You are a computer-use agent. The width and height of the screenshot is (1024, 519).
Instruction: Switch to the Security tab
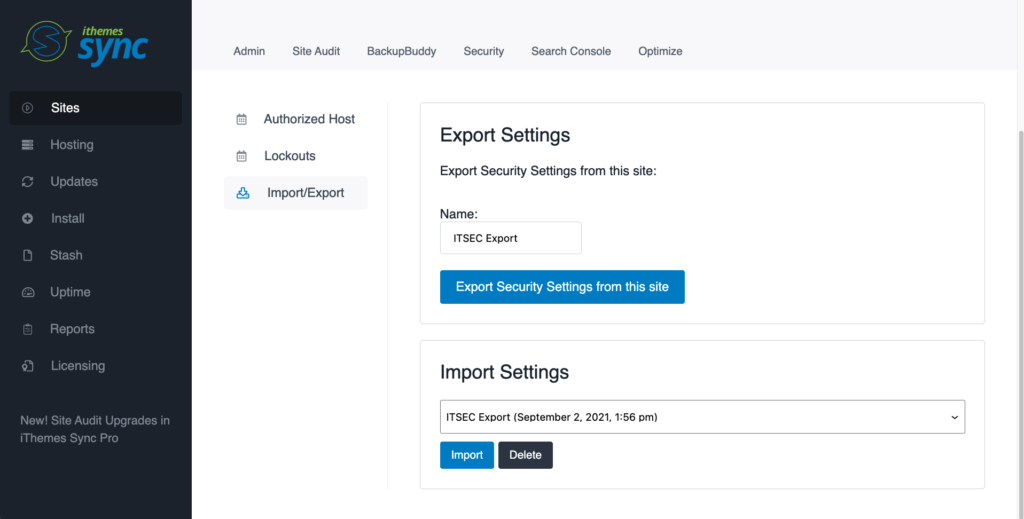click(x=483, y=51)
